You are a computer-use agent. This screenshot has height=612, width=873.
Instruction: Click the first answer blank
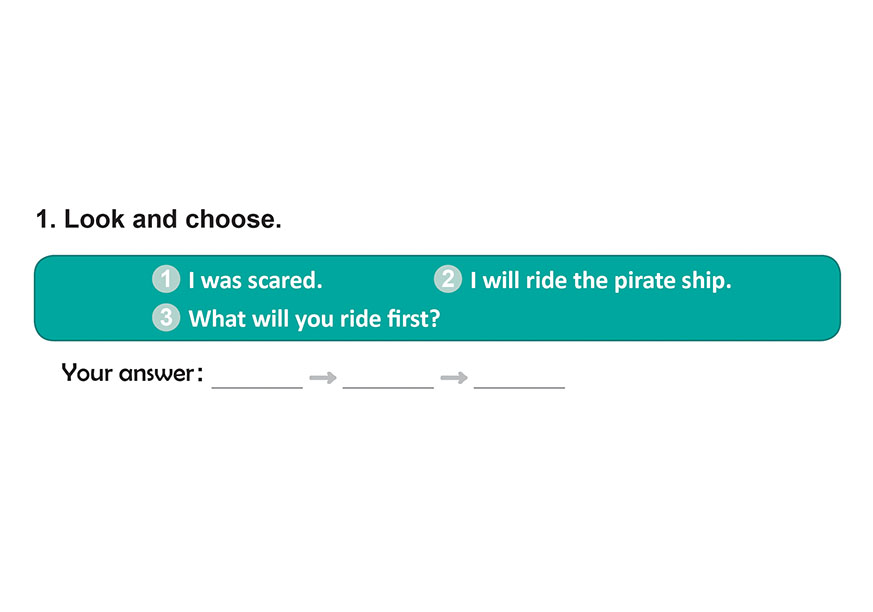[x=257, y=378]
